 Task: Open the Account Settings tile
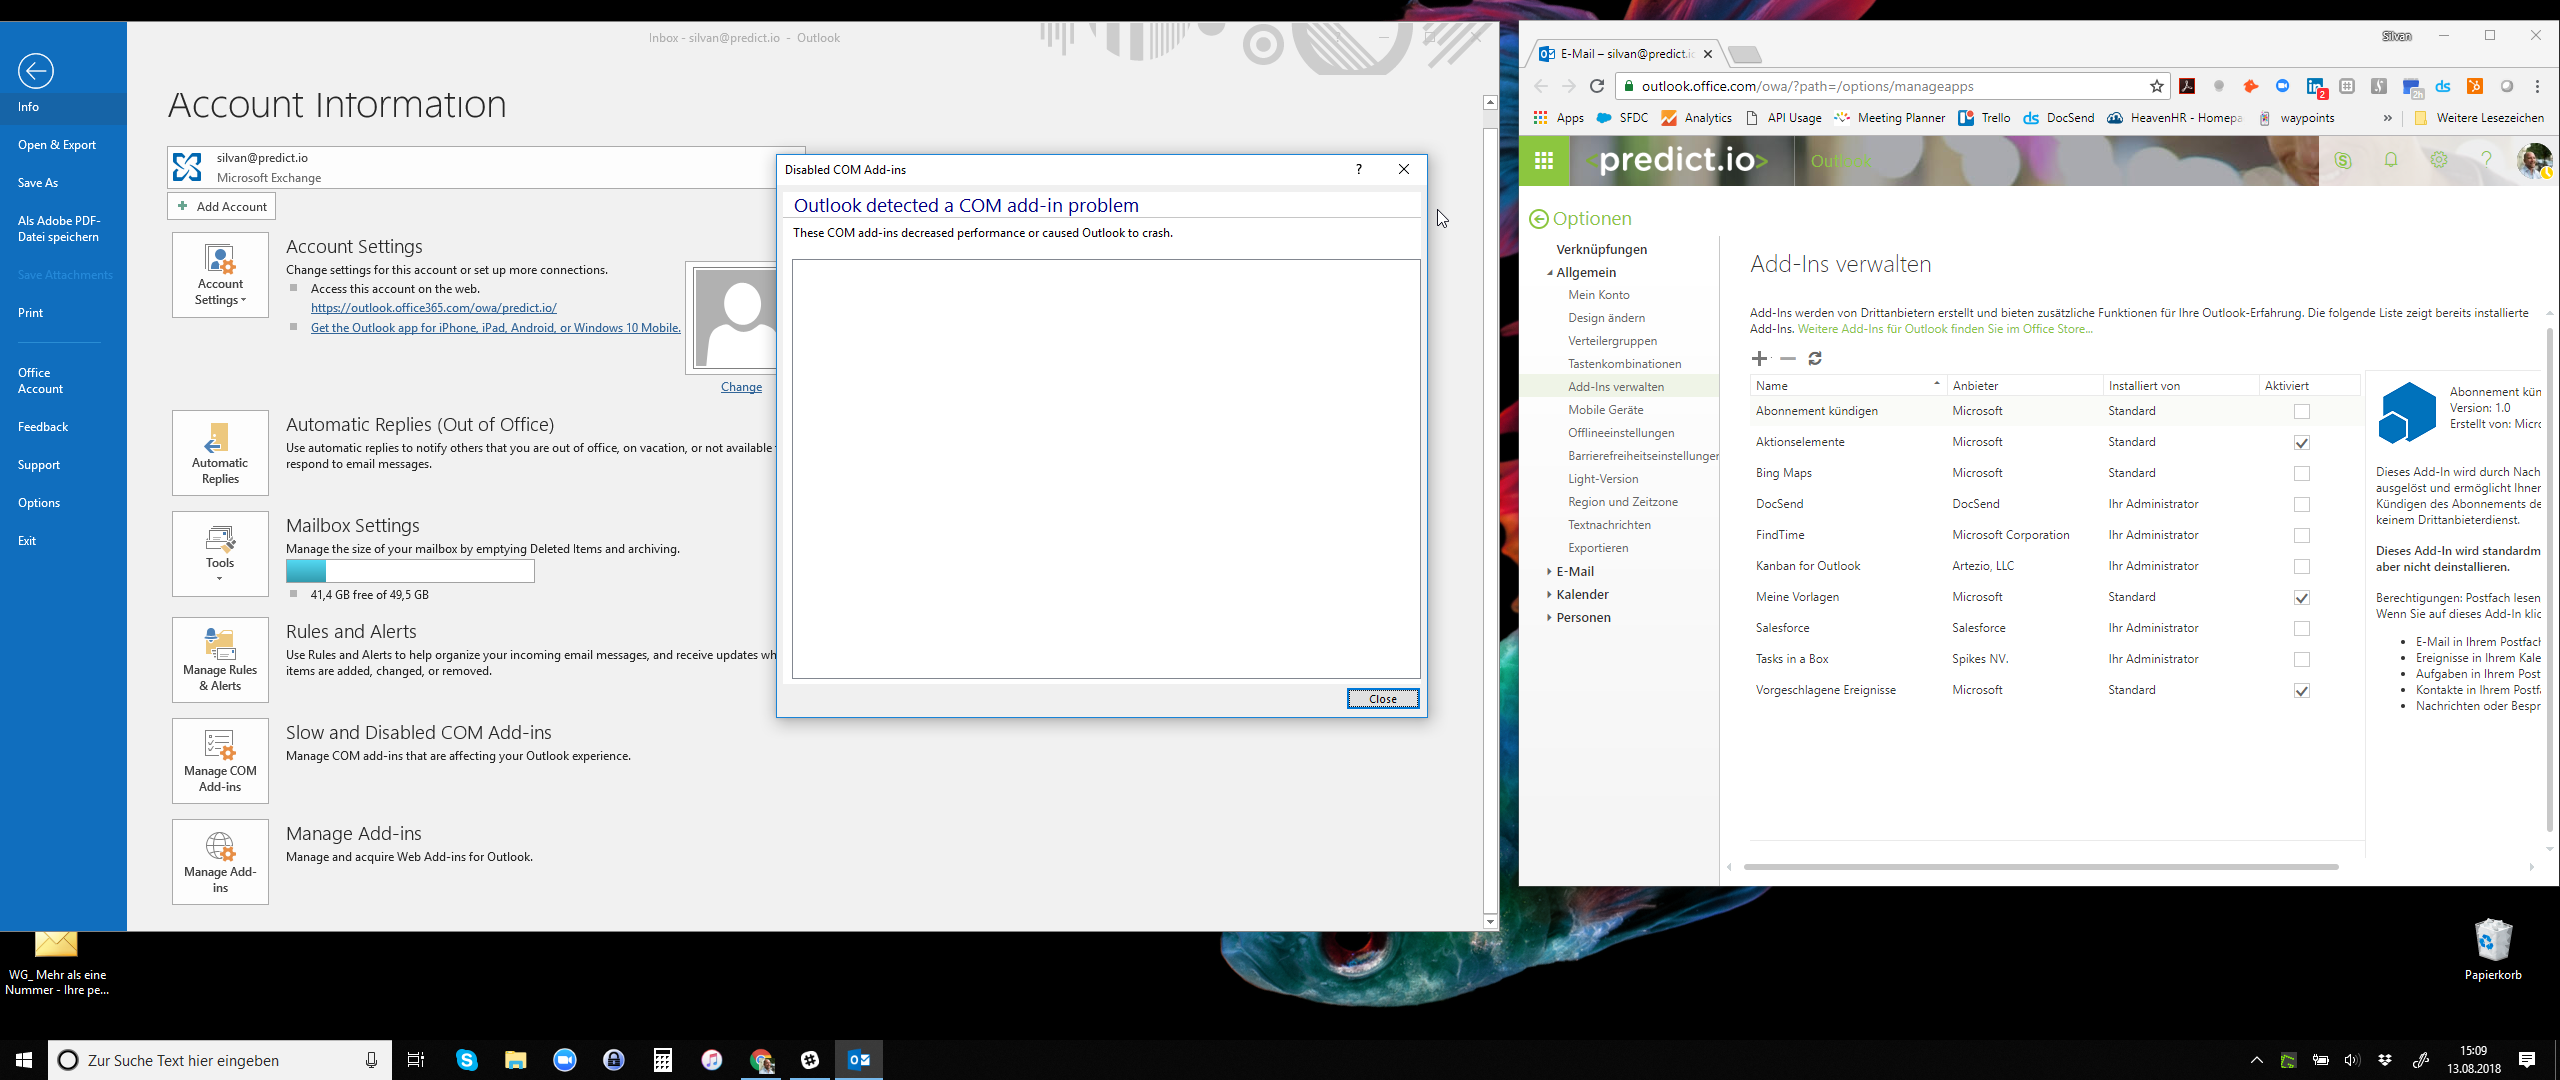pos(220,275)
